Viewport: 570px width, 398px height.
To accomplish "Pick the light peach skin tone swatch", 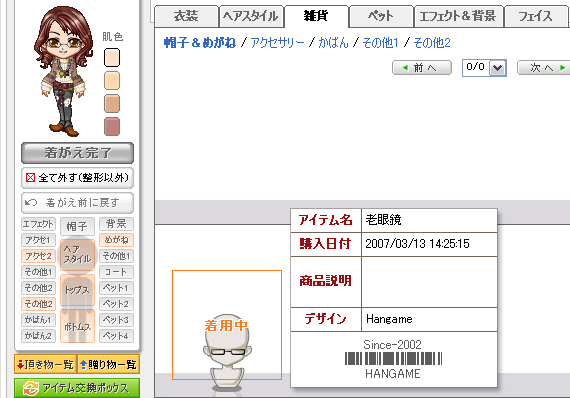I will pyautogui.click(x=112, y=80).
